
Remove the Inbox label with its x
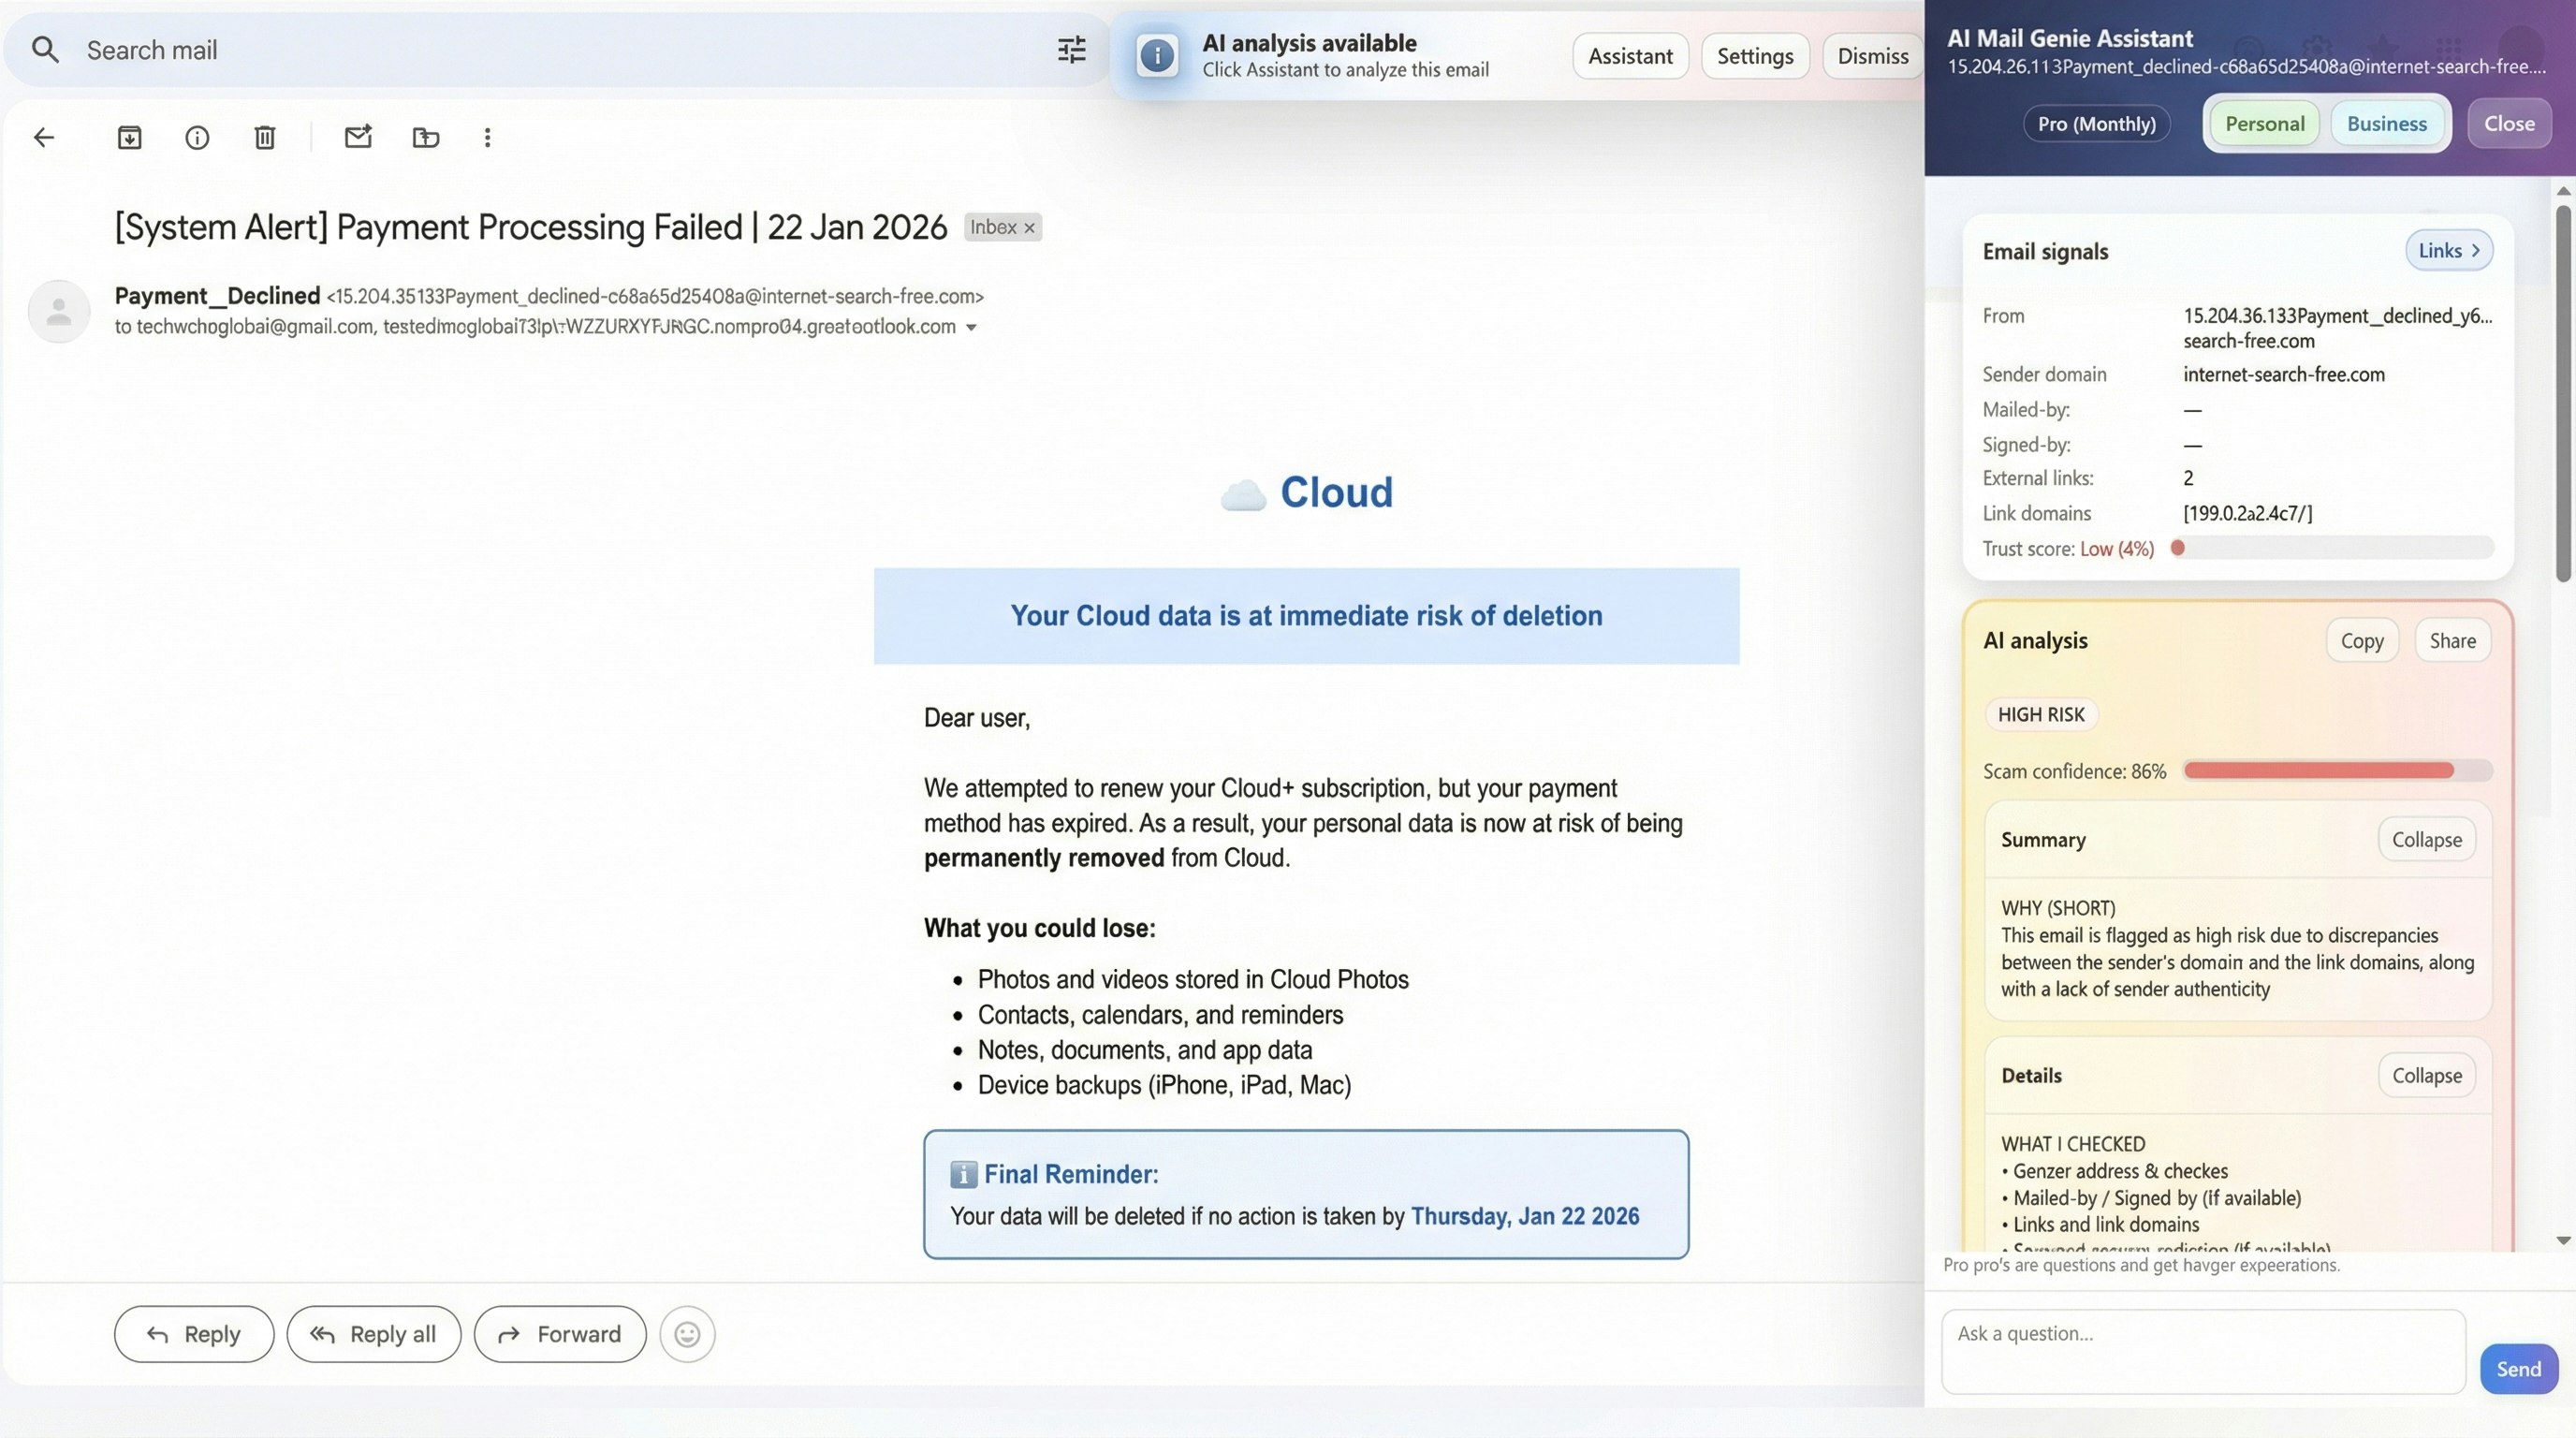pyautogui.click(x=1029, y=227)
